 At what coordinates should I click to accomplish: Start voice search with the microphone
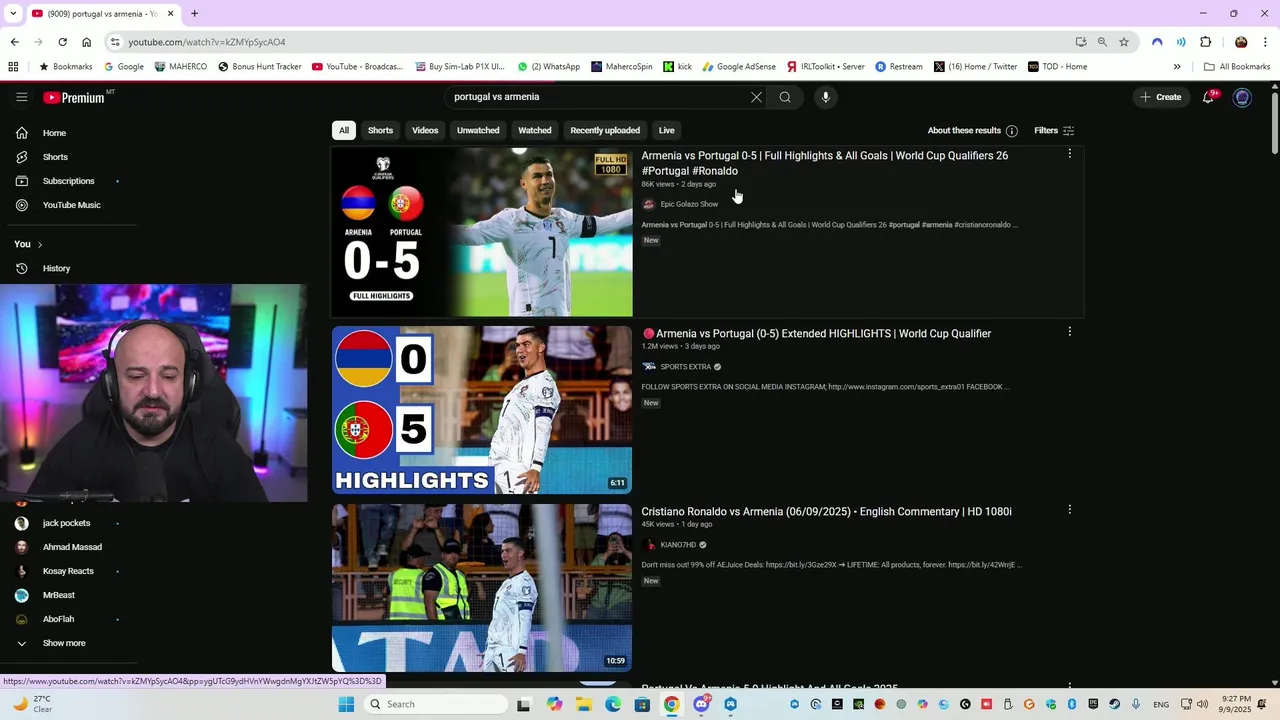point(825,97)
